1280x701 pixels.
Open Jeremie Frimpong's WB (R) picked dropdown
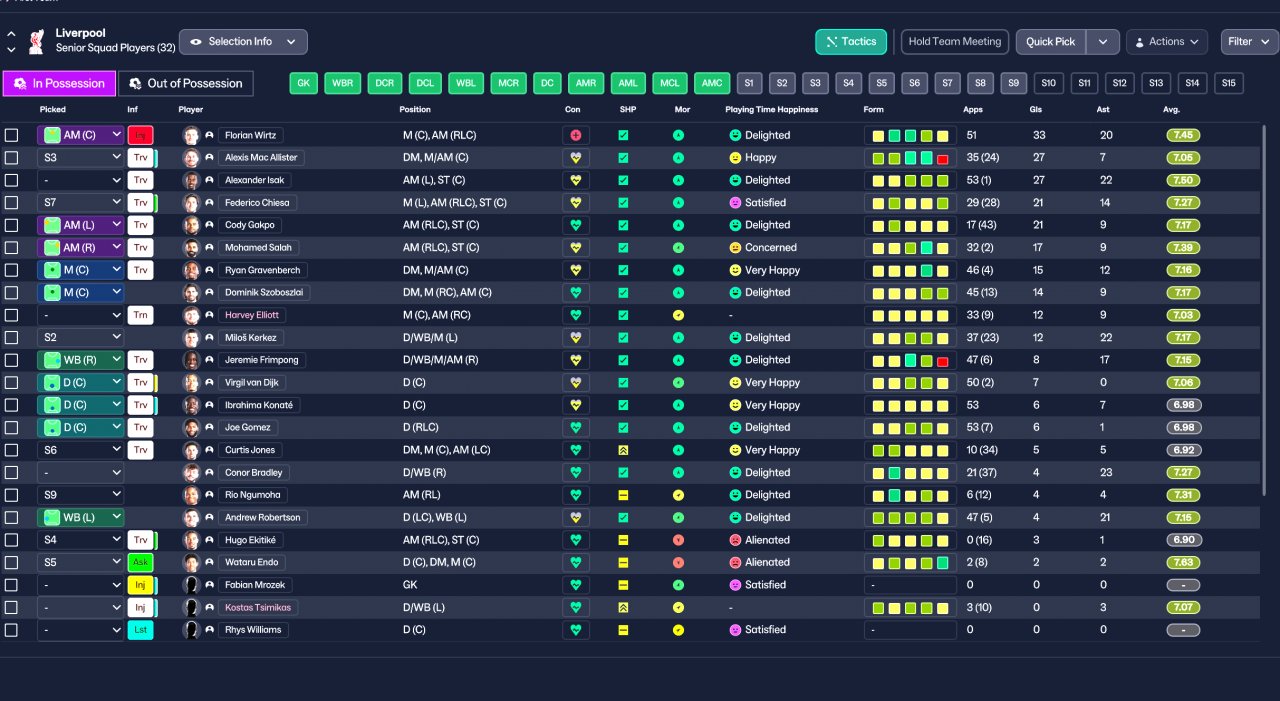click(x=81, y=360)
